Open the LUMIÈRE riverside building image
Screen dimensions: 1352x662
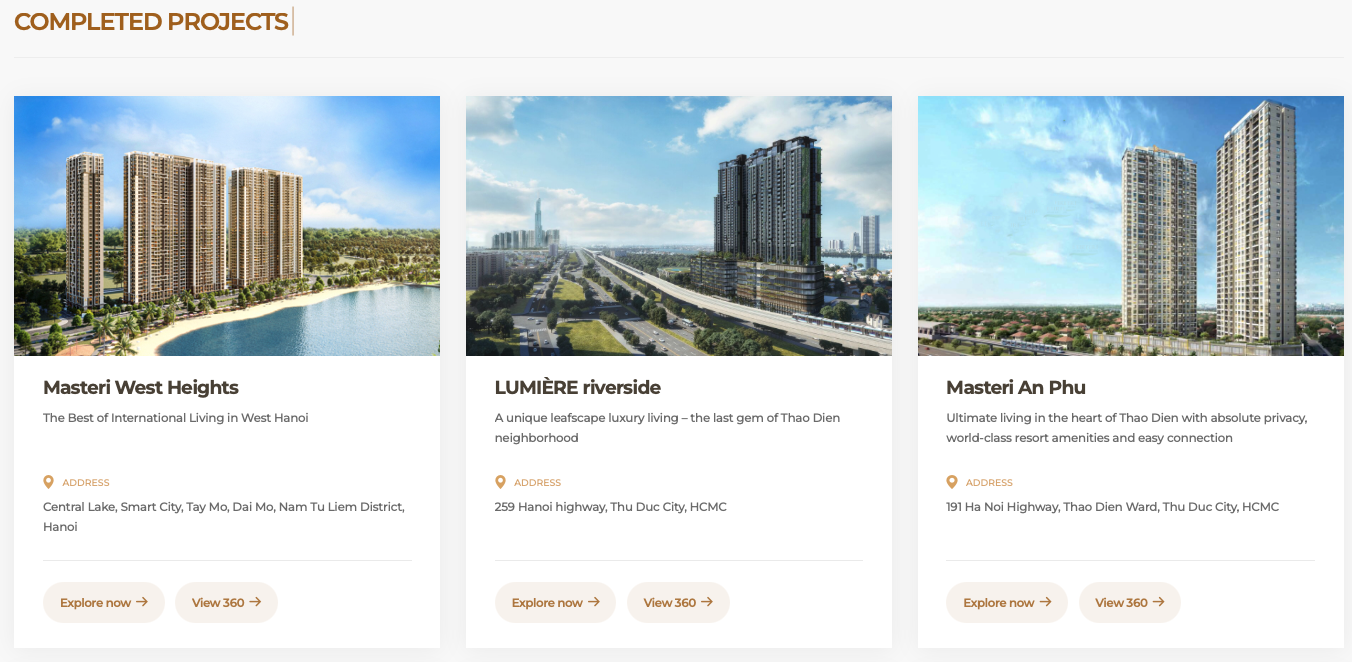(x=679, y=226)
